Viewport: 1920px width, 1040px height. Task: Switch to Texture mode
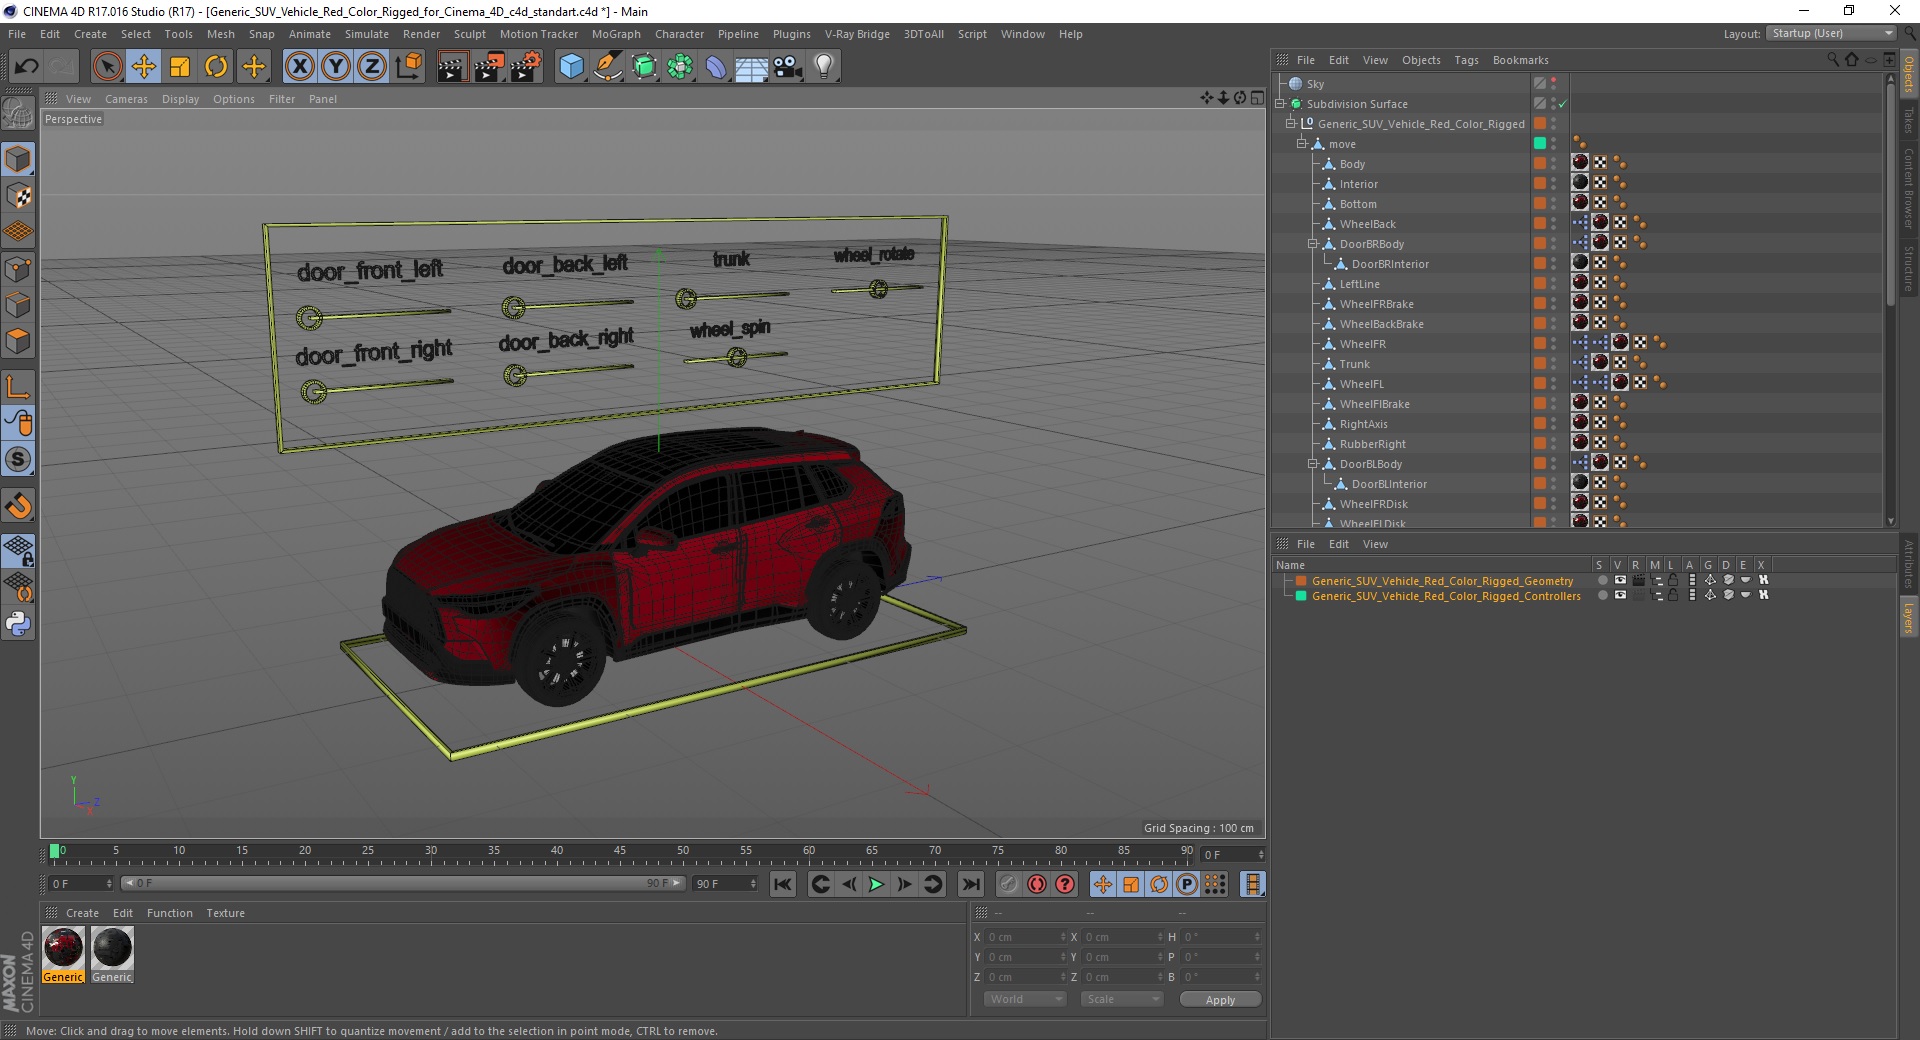click(x=18, y=195)
